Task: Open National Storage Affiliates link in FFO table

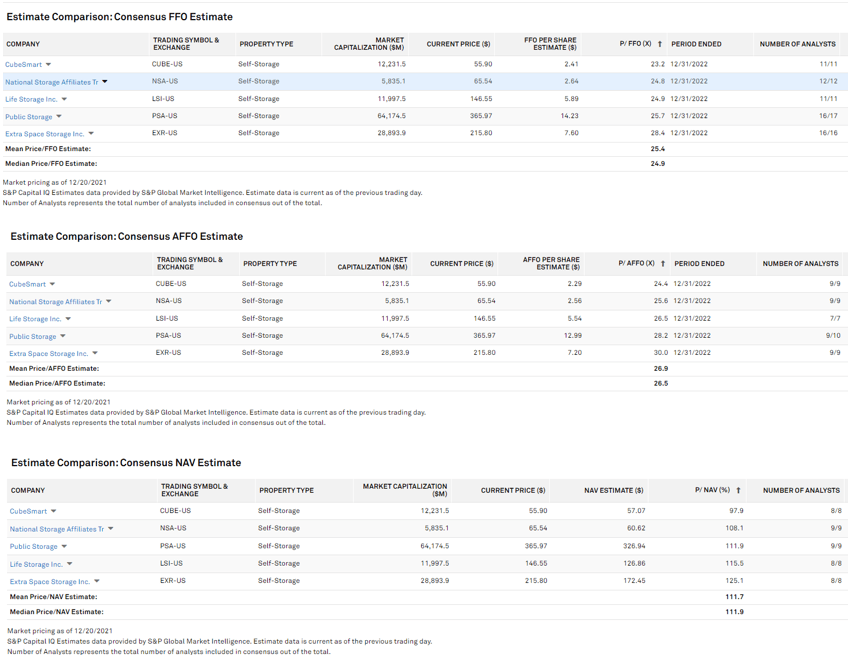Action: 52,82
